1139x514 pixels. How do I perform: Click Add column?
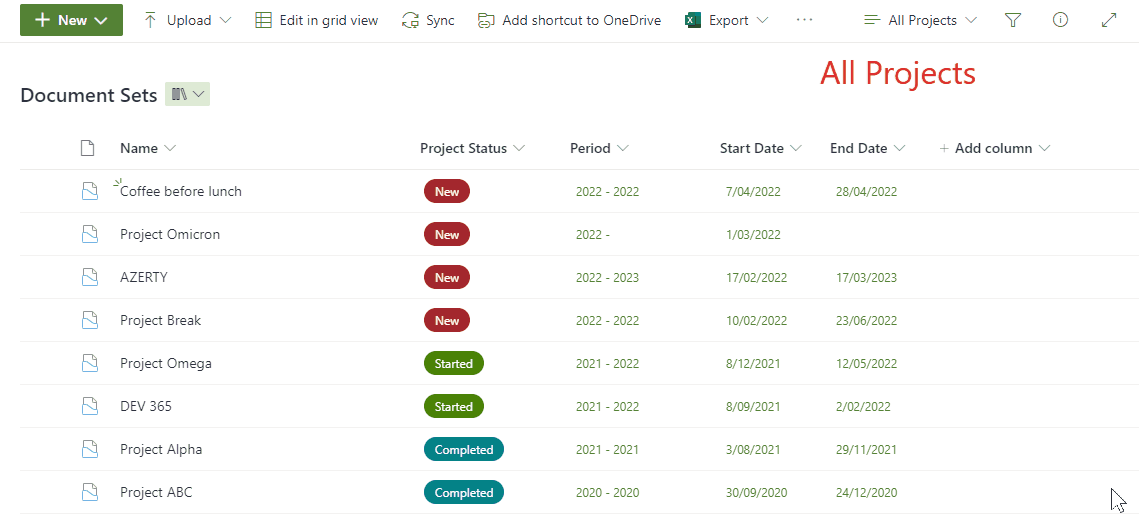coord(994,148)
